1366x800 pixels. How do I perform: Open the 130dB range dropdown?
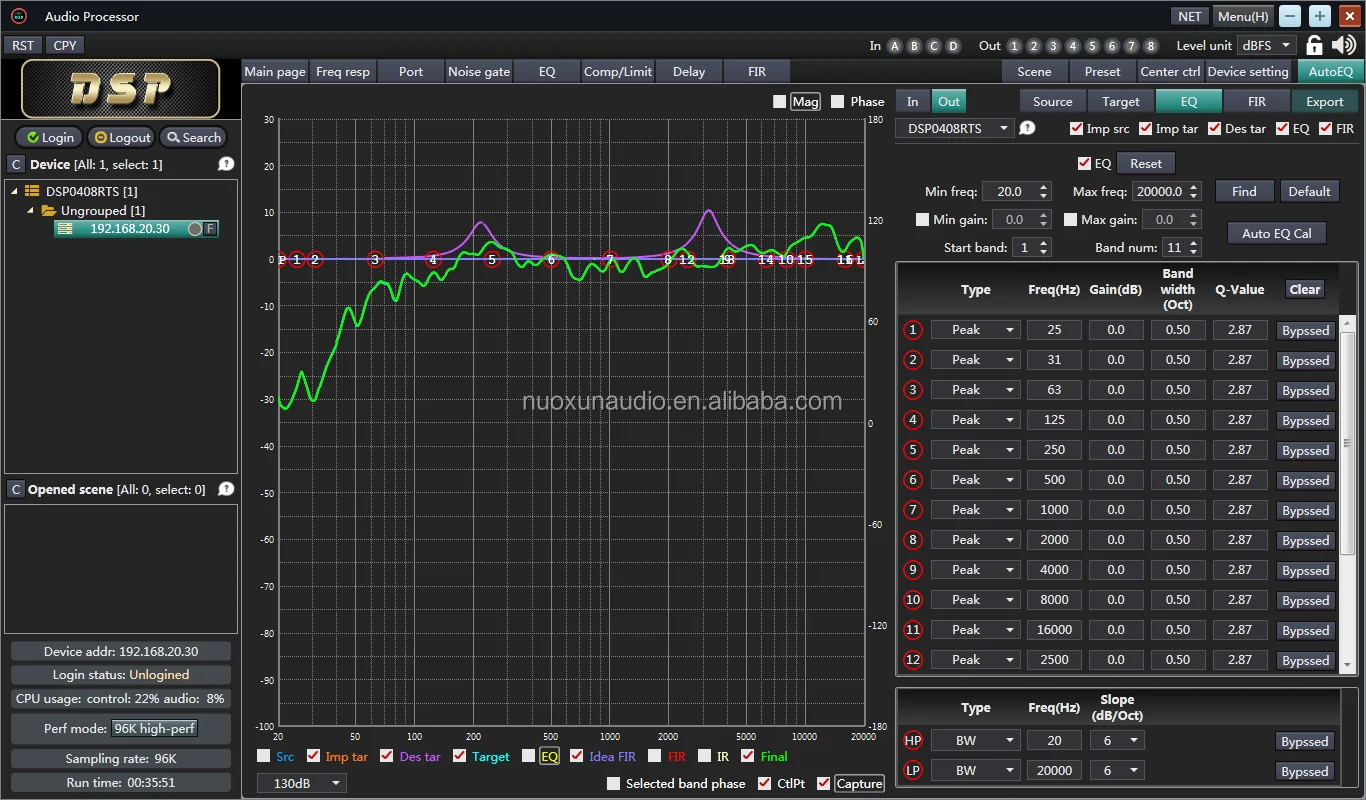(302, 783)
